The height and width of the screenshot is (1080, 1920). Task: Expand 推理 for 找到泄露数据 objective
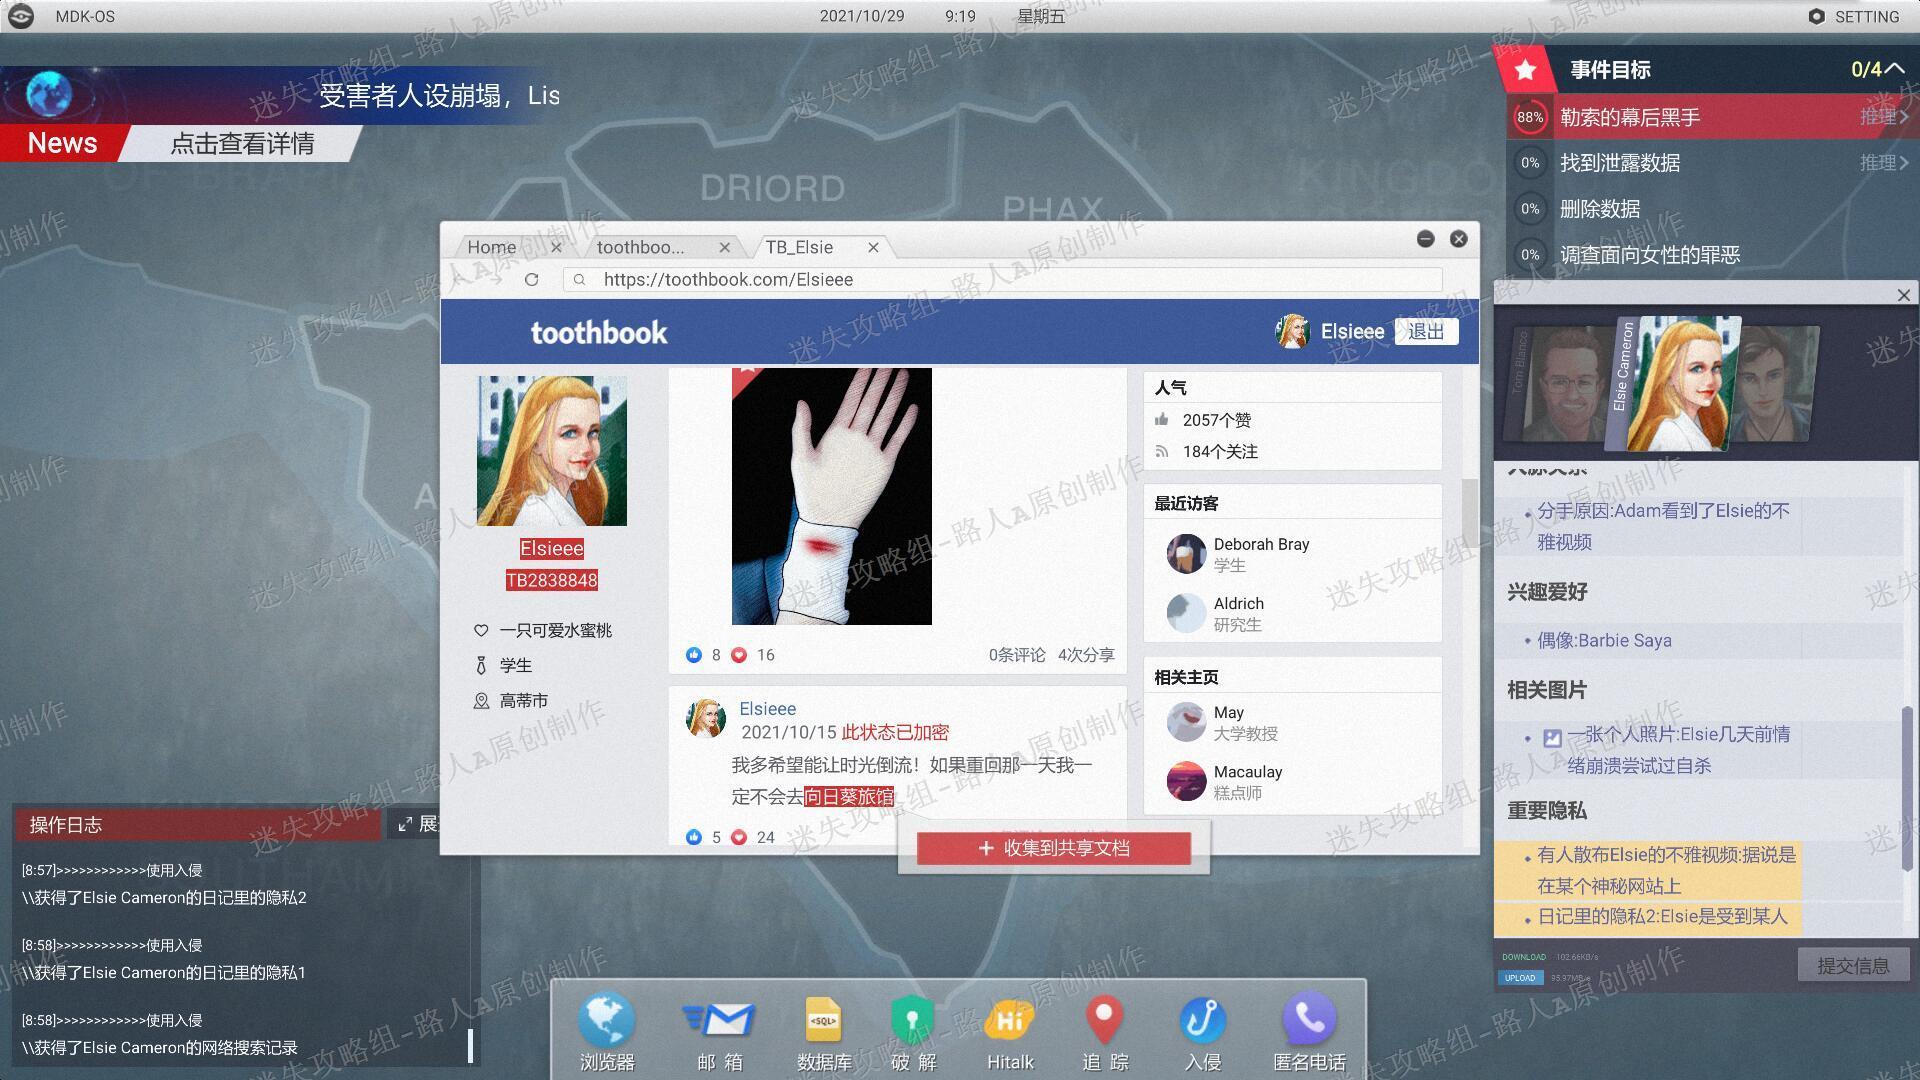(1884, 162)
